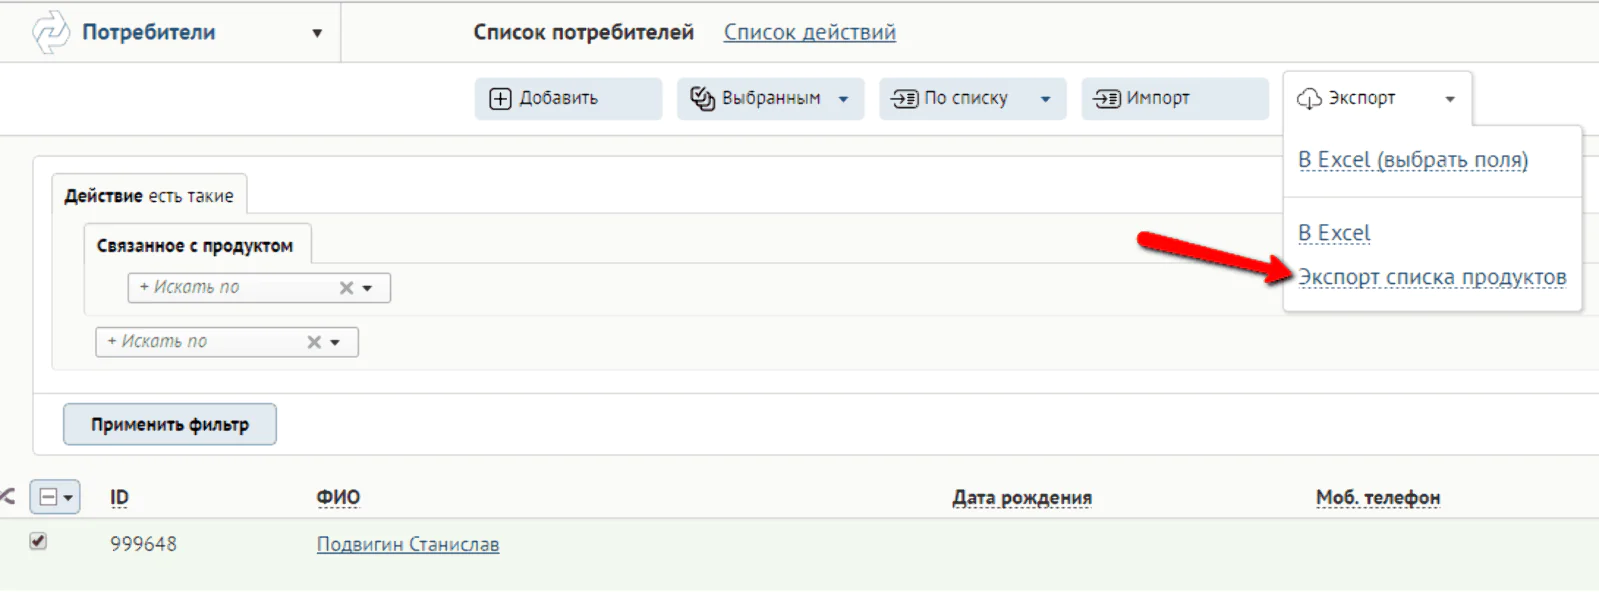Viewport: 1599px width, 592px height.
Task: Open the Подвигин Станислав consumer link
Action: pyautogui.click(x=408, y=544)
